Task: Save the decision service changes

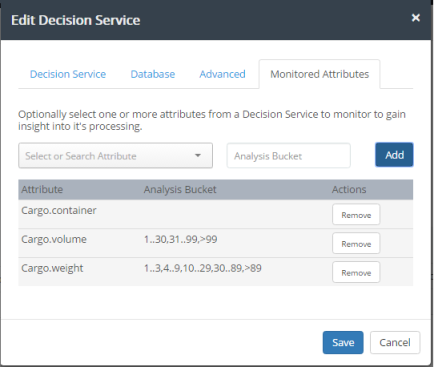Action: tap(343, 342)
